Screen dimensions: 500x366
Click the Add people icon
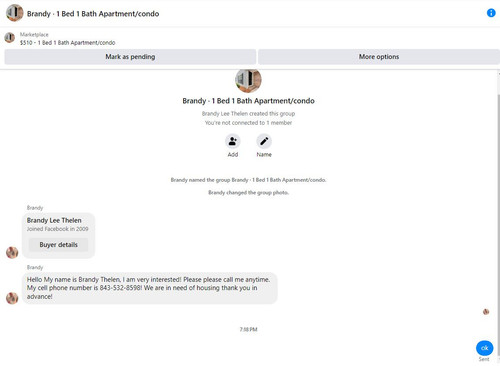pos(233,141)
